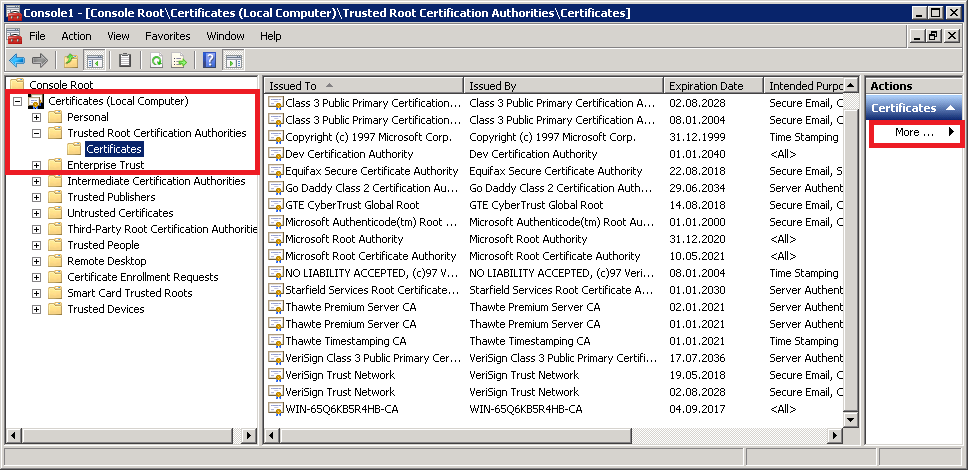The width and height of the screenshot is (968, 470).
Task: Open Help via the blue question mark icon
Action: point(210,61)
